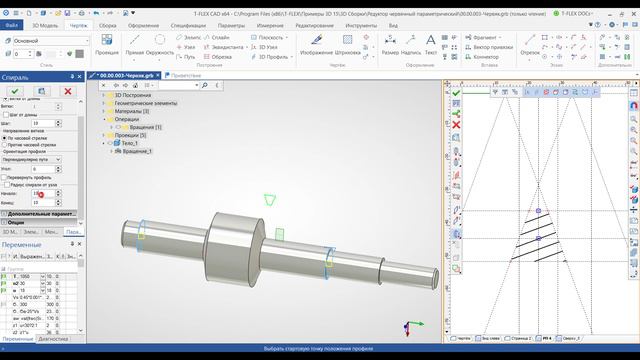Pick the Путь path tool
640x360 pixels.
click(x=186, y=57)
